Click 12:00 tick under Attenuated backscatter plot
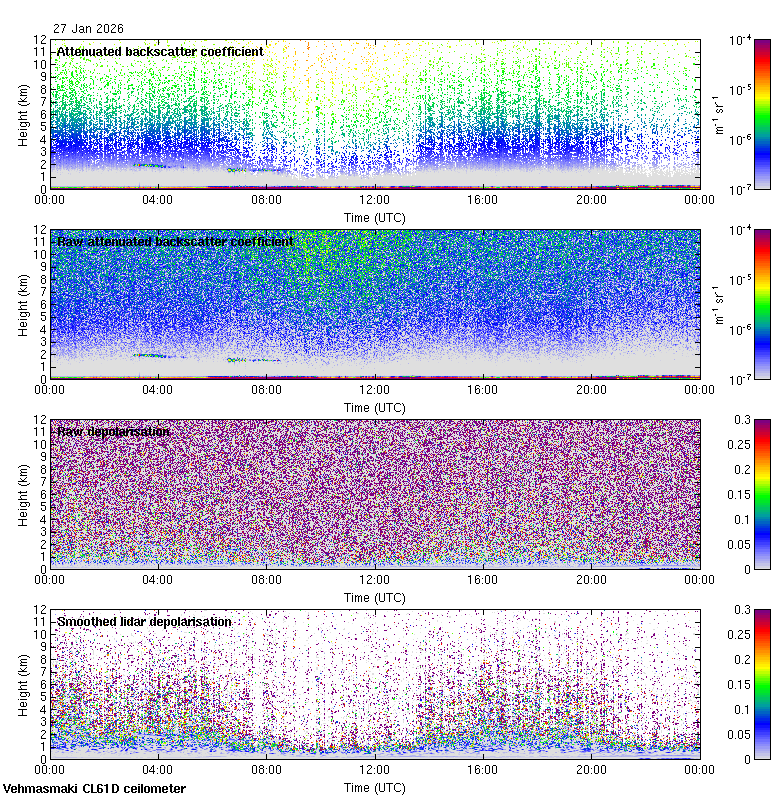The image size is (780, 800). point(374,200)
